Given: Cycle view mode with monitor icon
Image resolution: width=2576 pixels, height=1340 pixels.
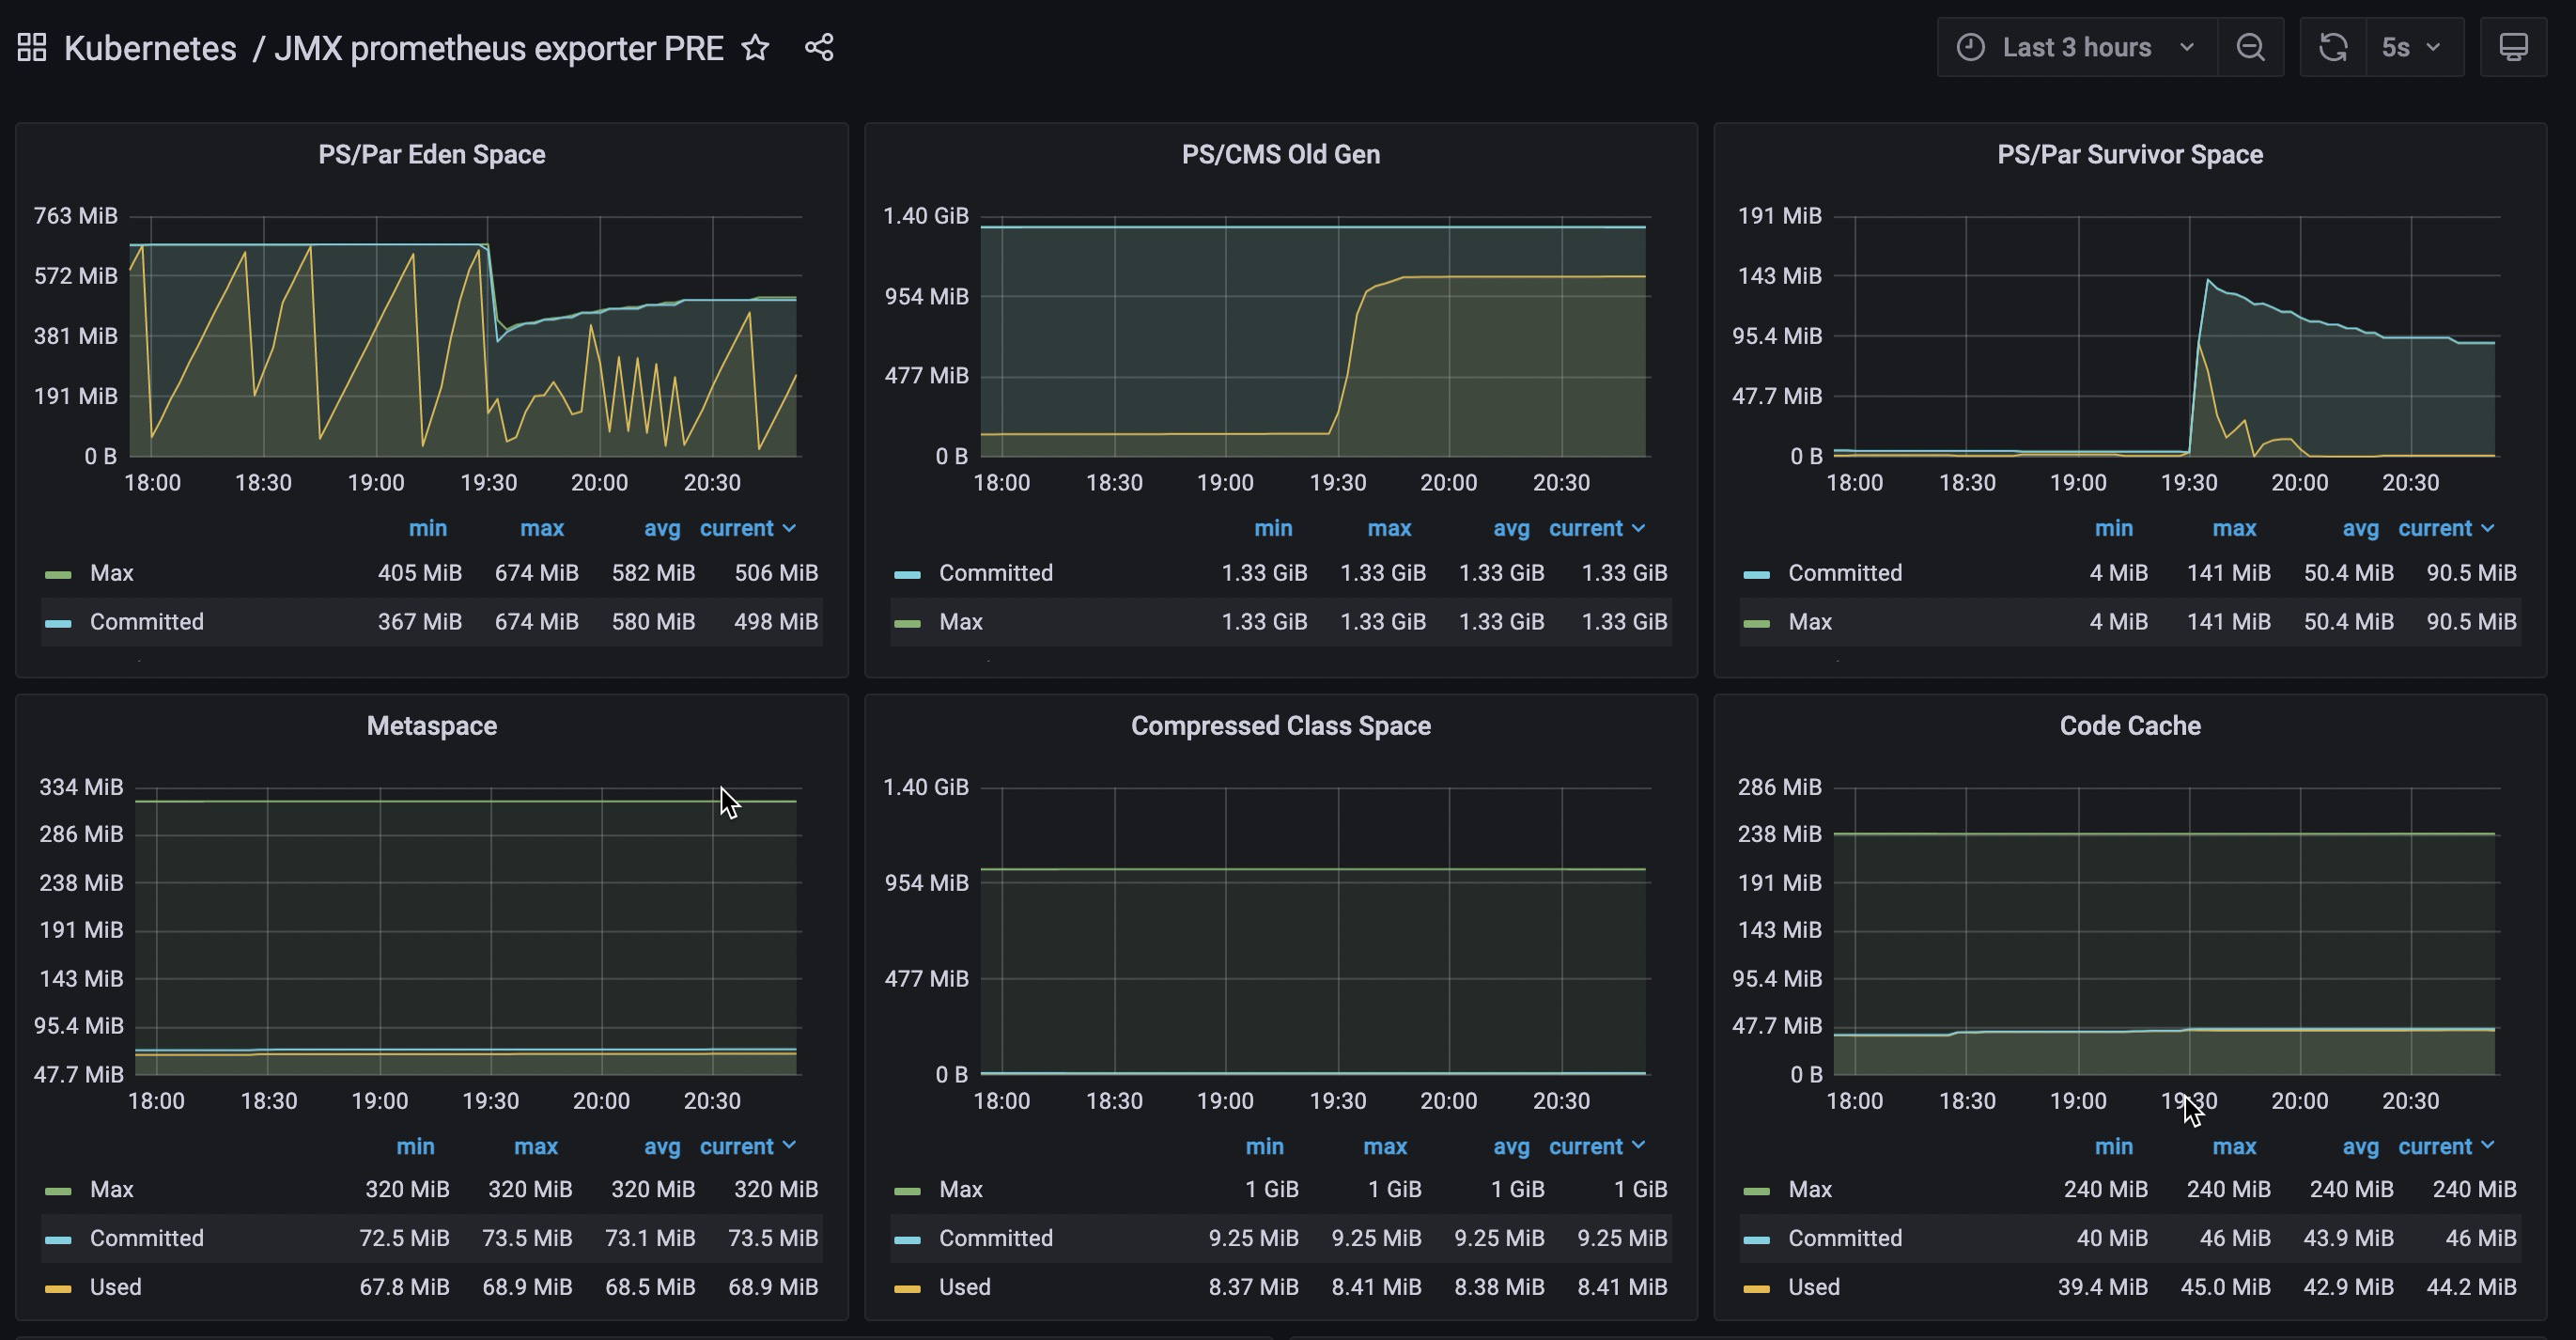Looking at the screenshot, I should (2513, 47).
